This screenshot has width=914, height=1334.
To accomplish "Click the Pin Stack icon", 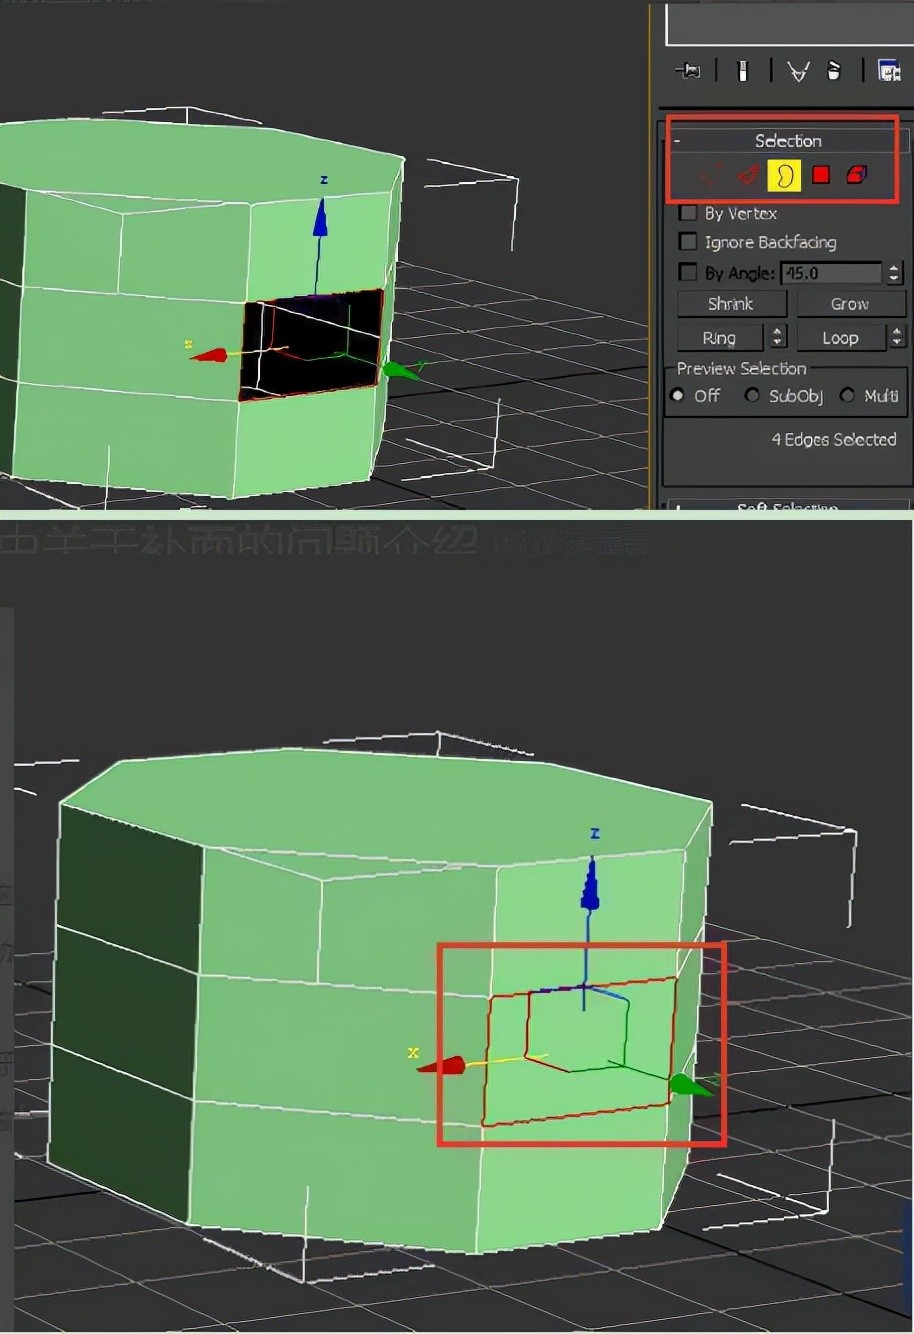I will [x=688, y=71].
